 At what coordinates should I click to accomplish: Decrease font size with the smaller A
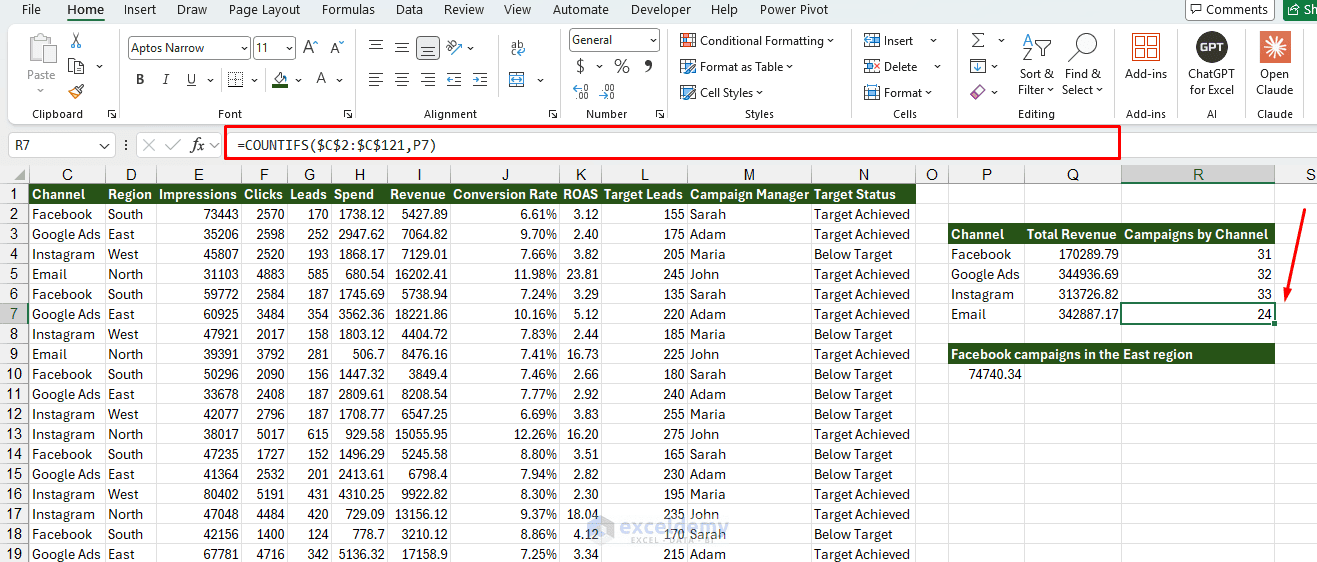[x=335, y=48]
